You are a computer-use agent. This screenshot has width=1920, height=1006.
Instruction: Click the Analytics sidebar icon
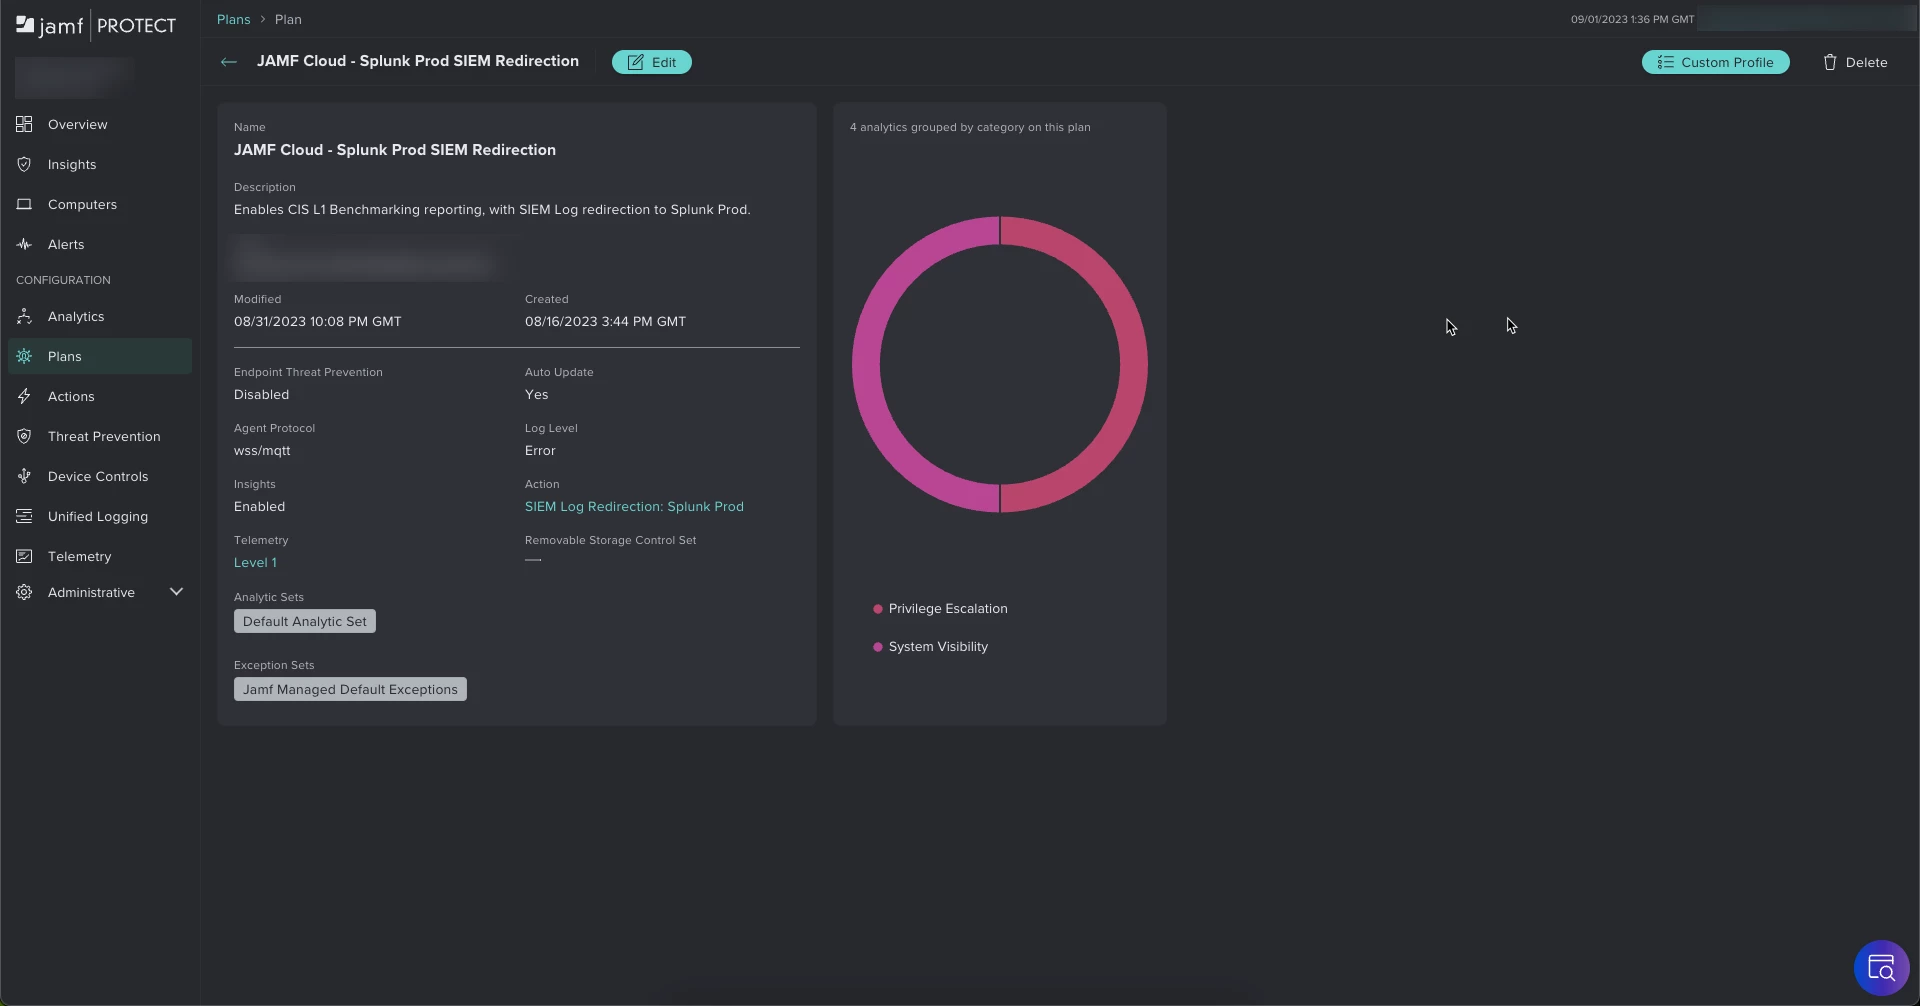[x=24, y=316]
